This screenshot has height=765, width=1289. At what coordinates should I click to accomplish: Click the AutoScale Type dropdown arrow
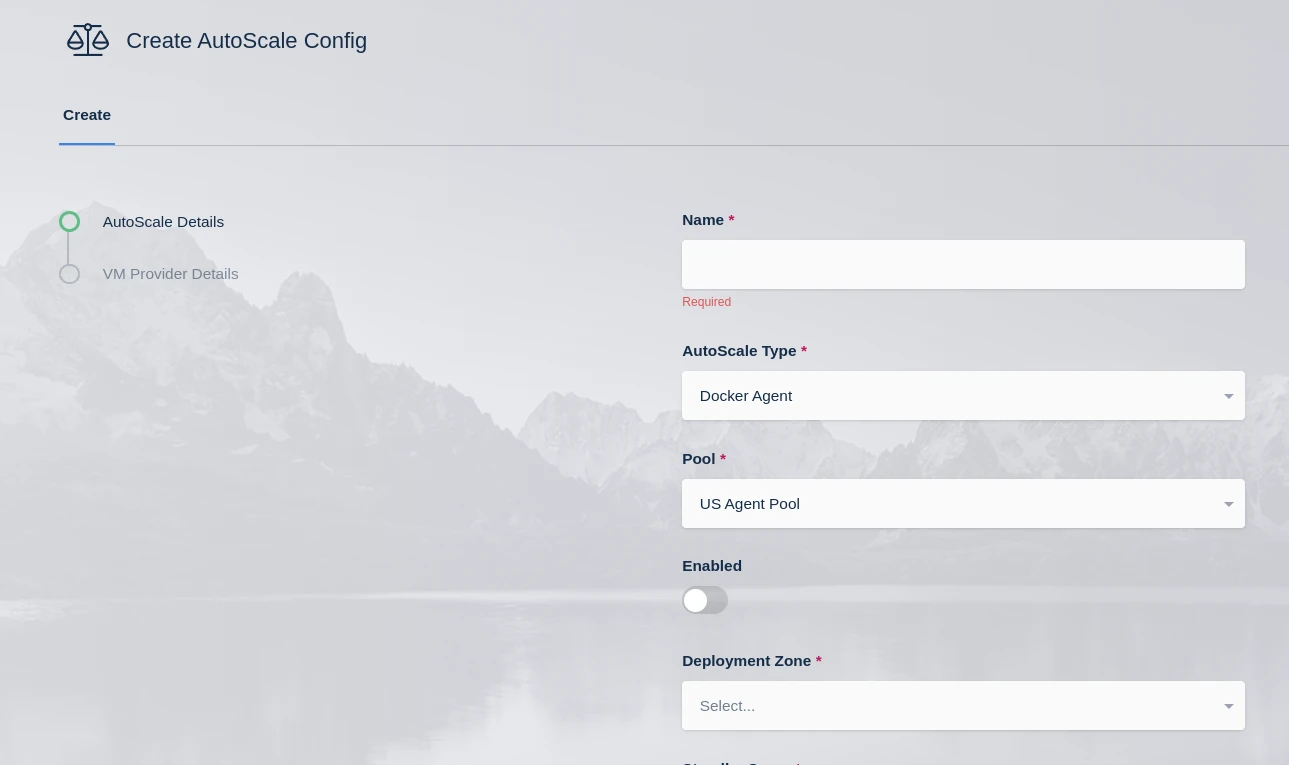coord(1228,396)
